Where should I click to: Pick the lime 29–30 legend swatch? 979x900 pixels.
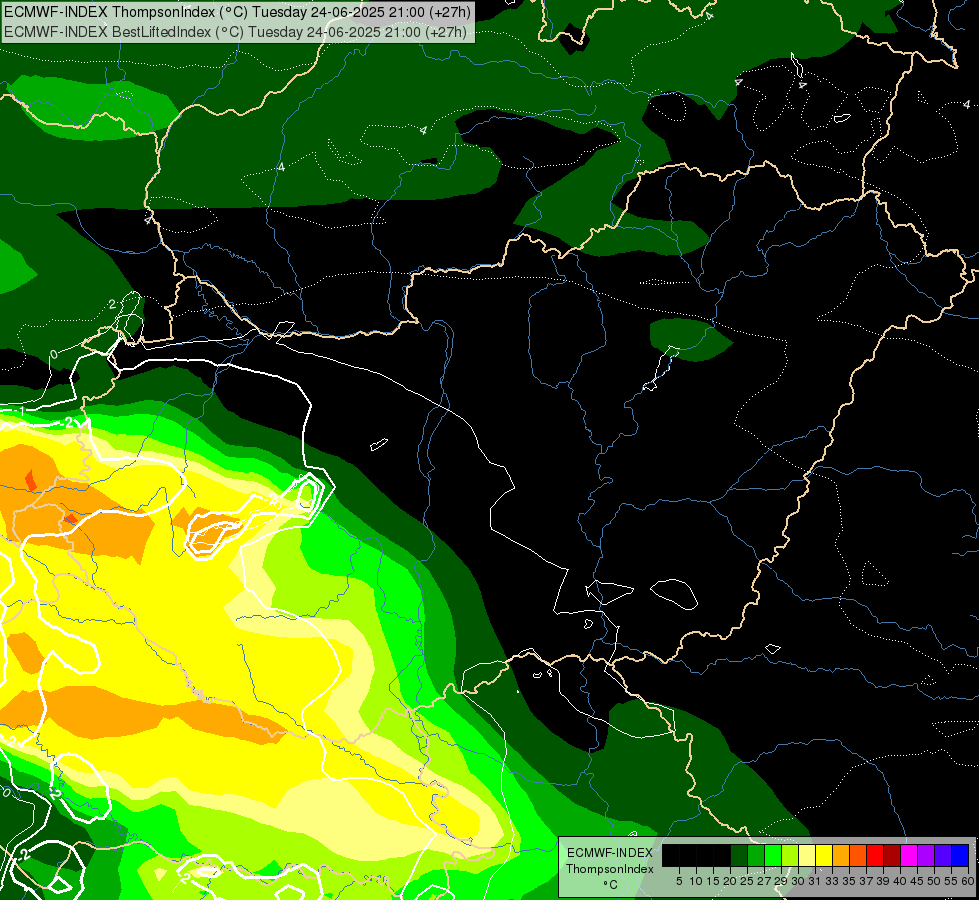coord(790,855)
